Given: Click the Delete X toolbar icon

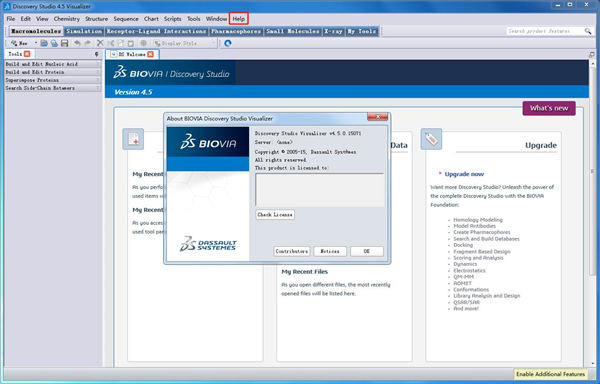Looking at the screenshot, I should [x=100, y=43].
